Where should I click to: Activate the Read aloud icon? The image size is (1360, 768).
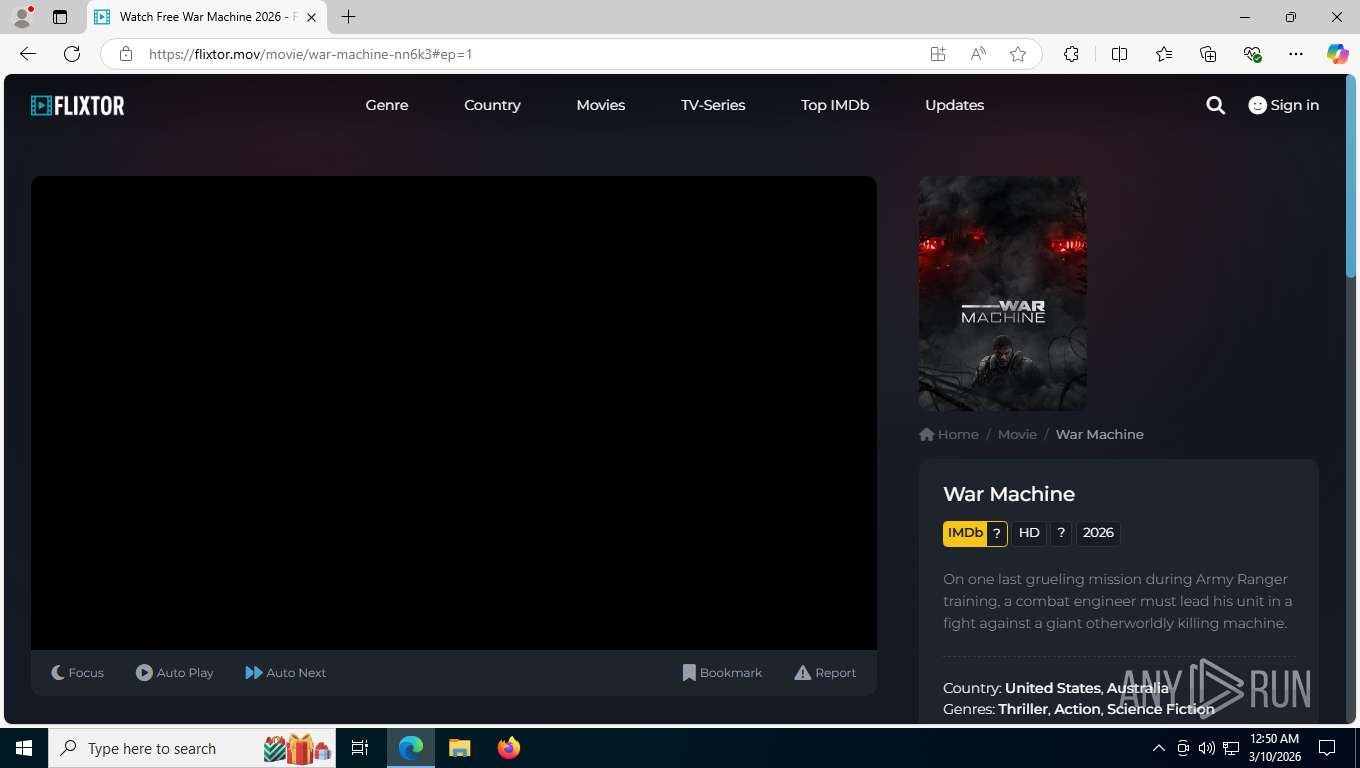click(978, 54)
